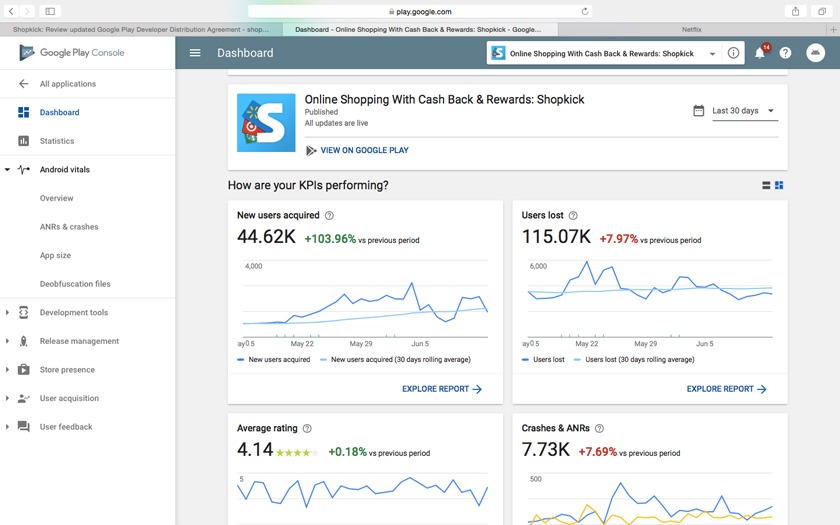The image size is (840, 525).
Task: Click the back arrow beside All applications
Action: pos(24,84)
